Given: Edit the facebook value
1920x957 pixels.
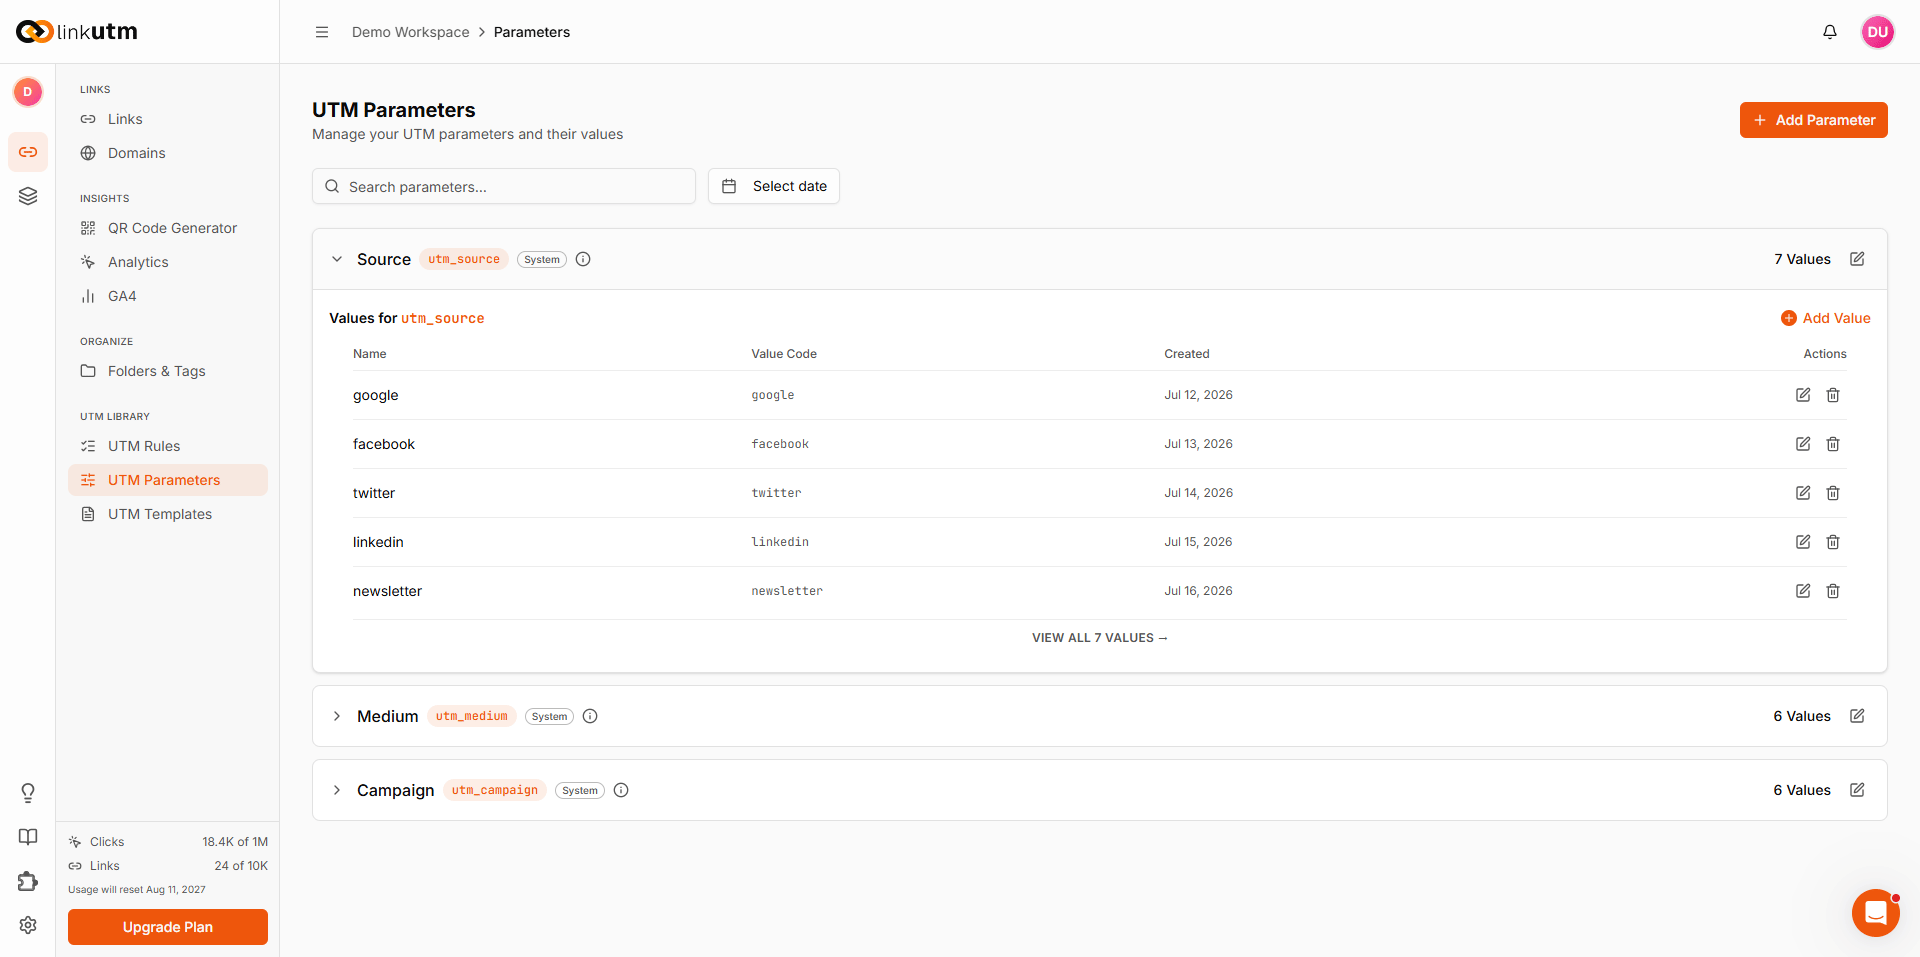Looking at the screenshot, I should click(x=1803, y=444).
